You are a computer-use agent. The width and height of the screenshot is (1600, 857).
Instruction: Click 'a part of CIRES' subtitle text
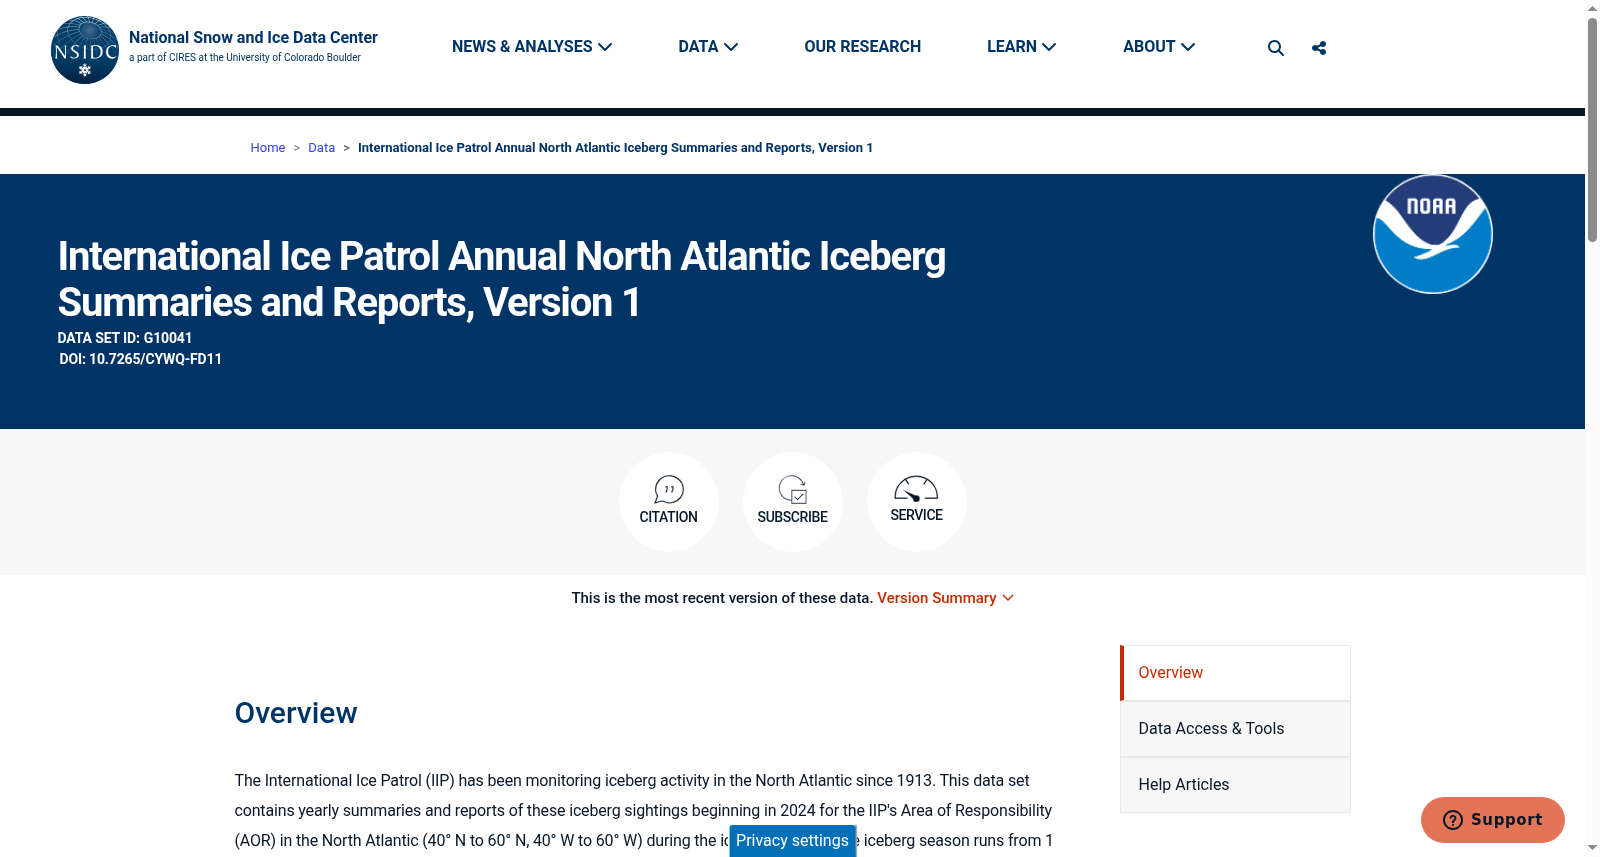point(245,58)
